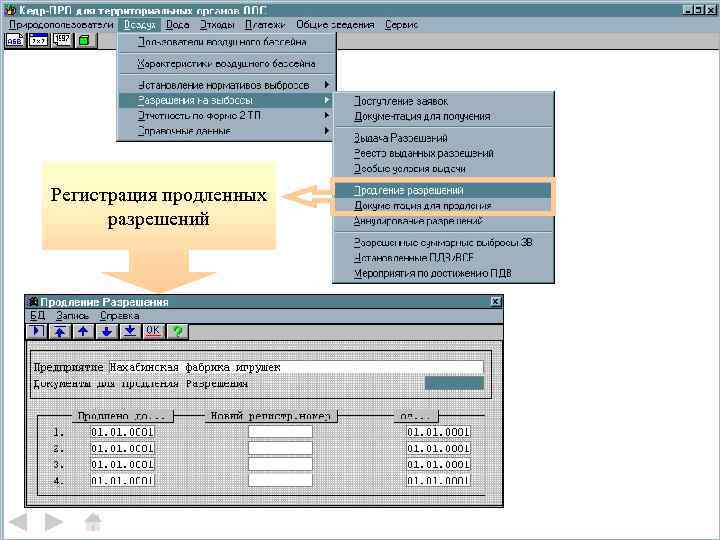Open the Платежи menu

(x=264, y=25)
